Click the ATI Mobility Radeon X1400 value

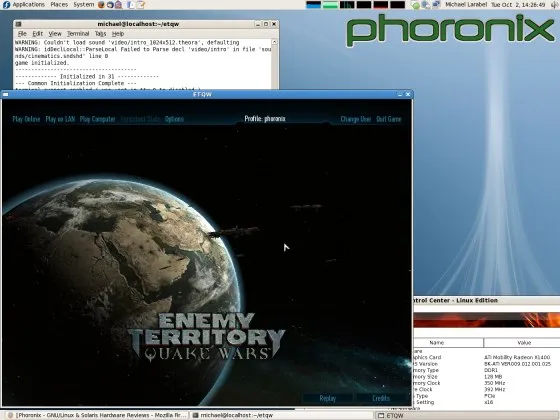517,357
